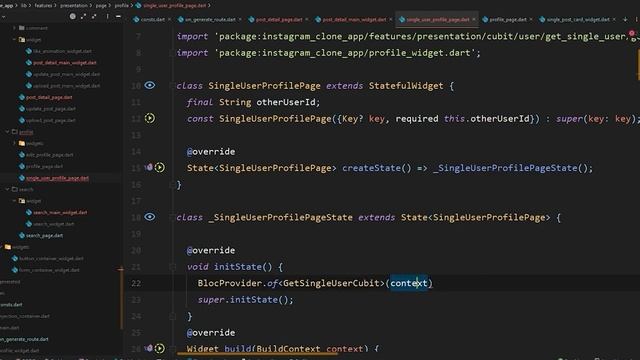Toggle code fold on initState method line 21

tap(172, 267)
